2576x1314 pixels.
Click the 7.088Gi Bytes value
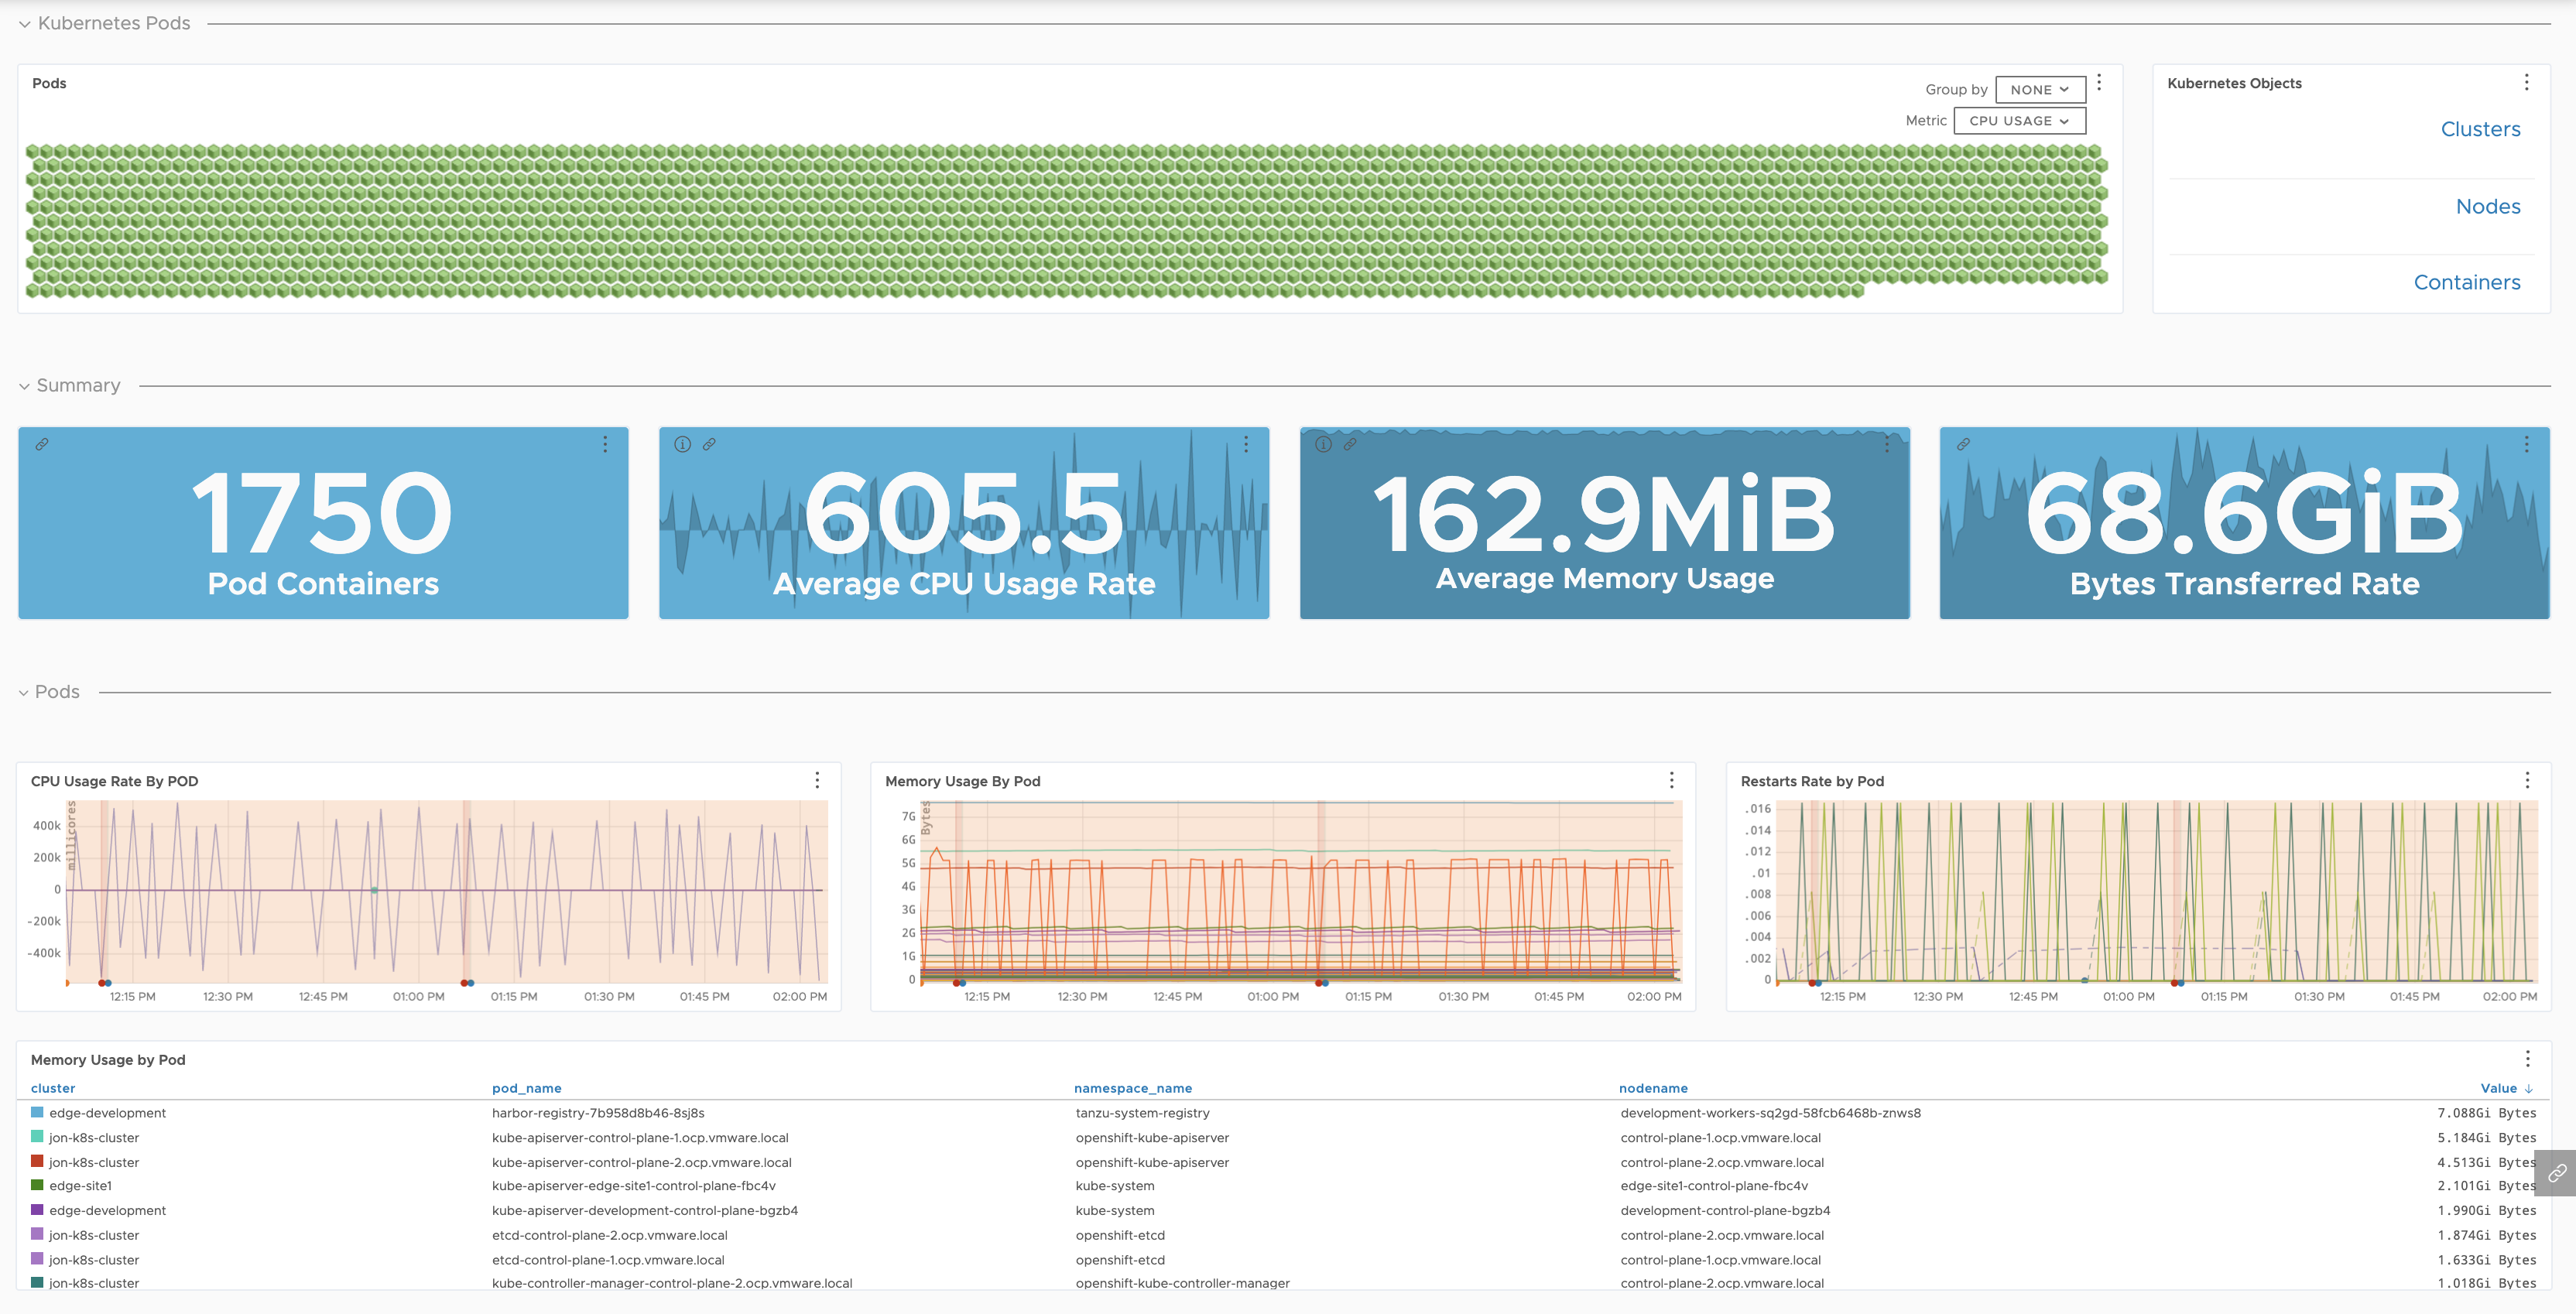(x=2486, y=1113)
